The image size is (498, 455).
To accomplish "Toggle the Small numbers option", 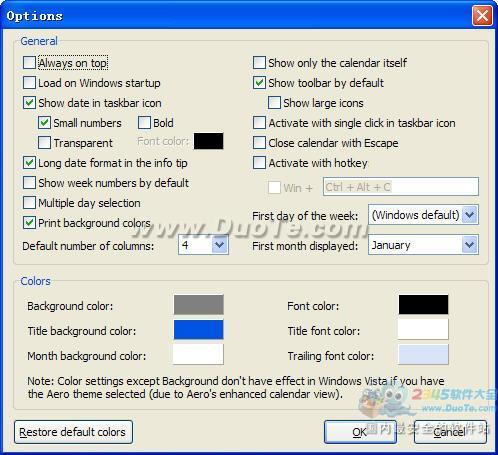I will [x=44, y=123].
